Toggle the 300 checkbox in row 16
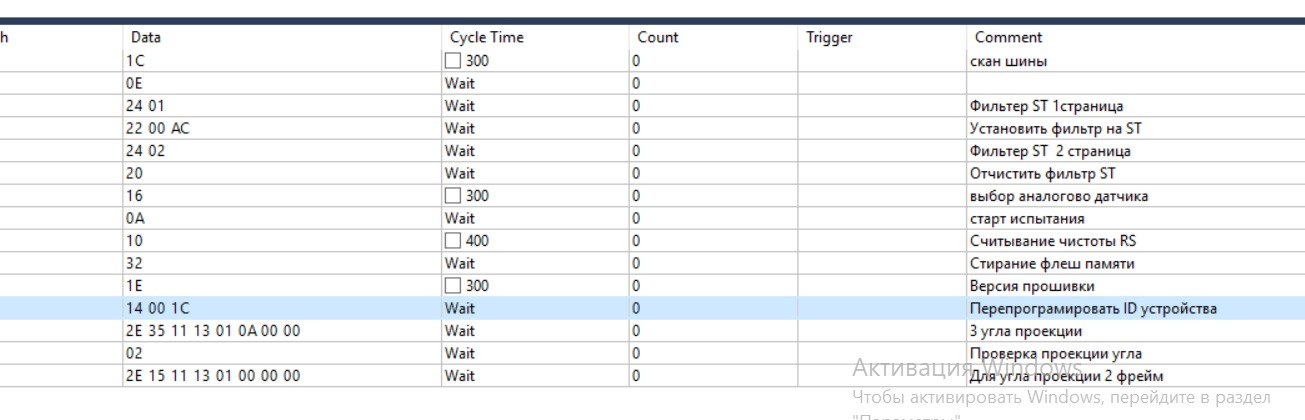 453,196
